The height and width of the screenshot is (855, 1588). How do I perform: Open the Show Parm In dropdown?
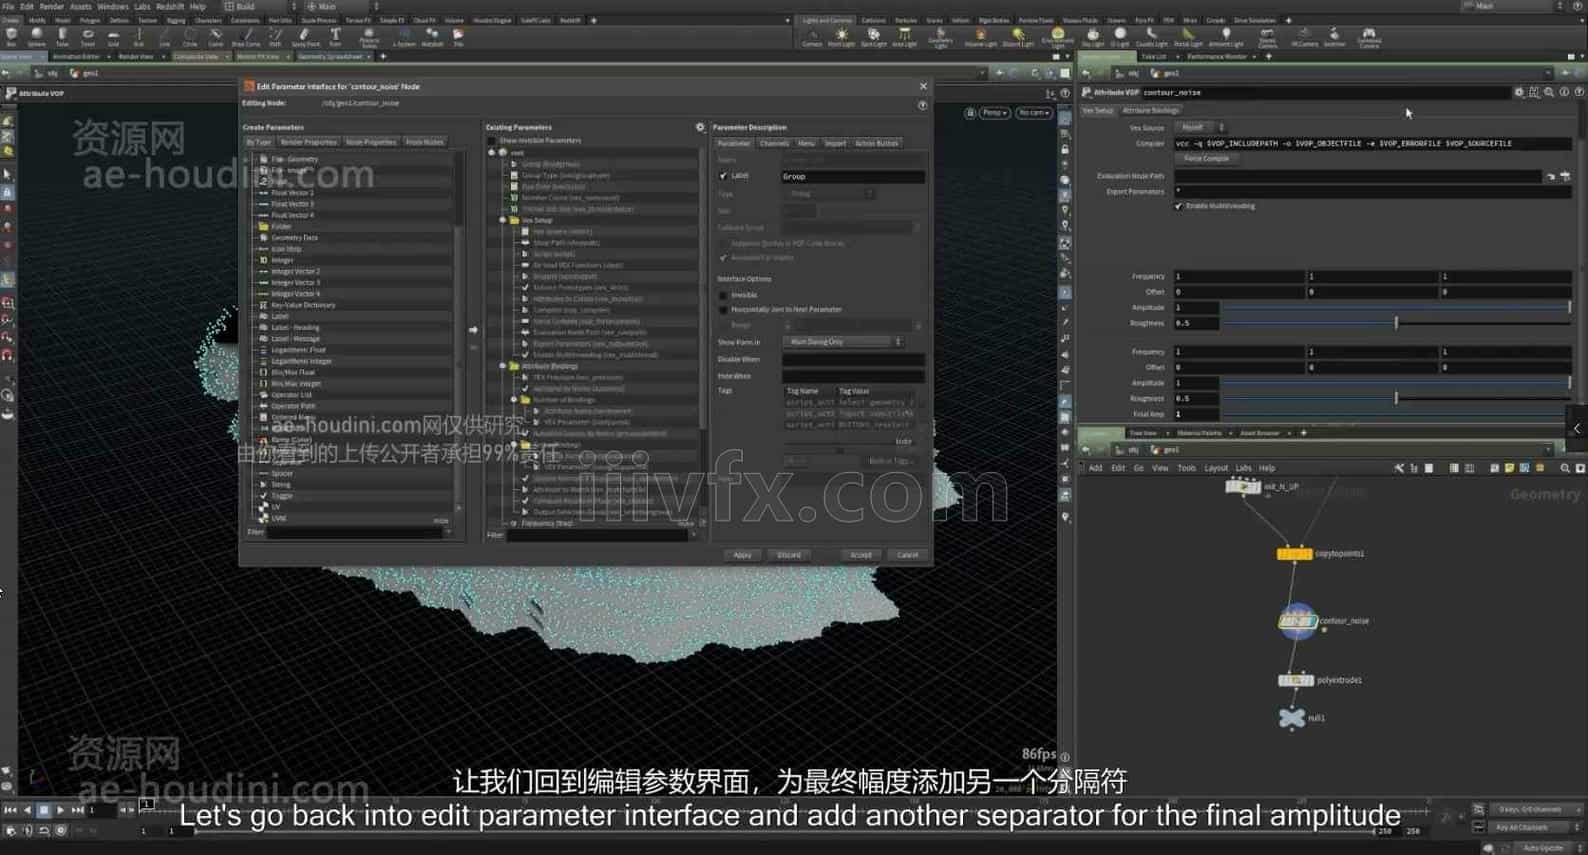pyautogui.click(x=843, y=342)
